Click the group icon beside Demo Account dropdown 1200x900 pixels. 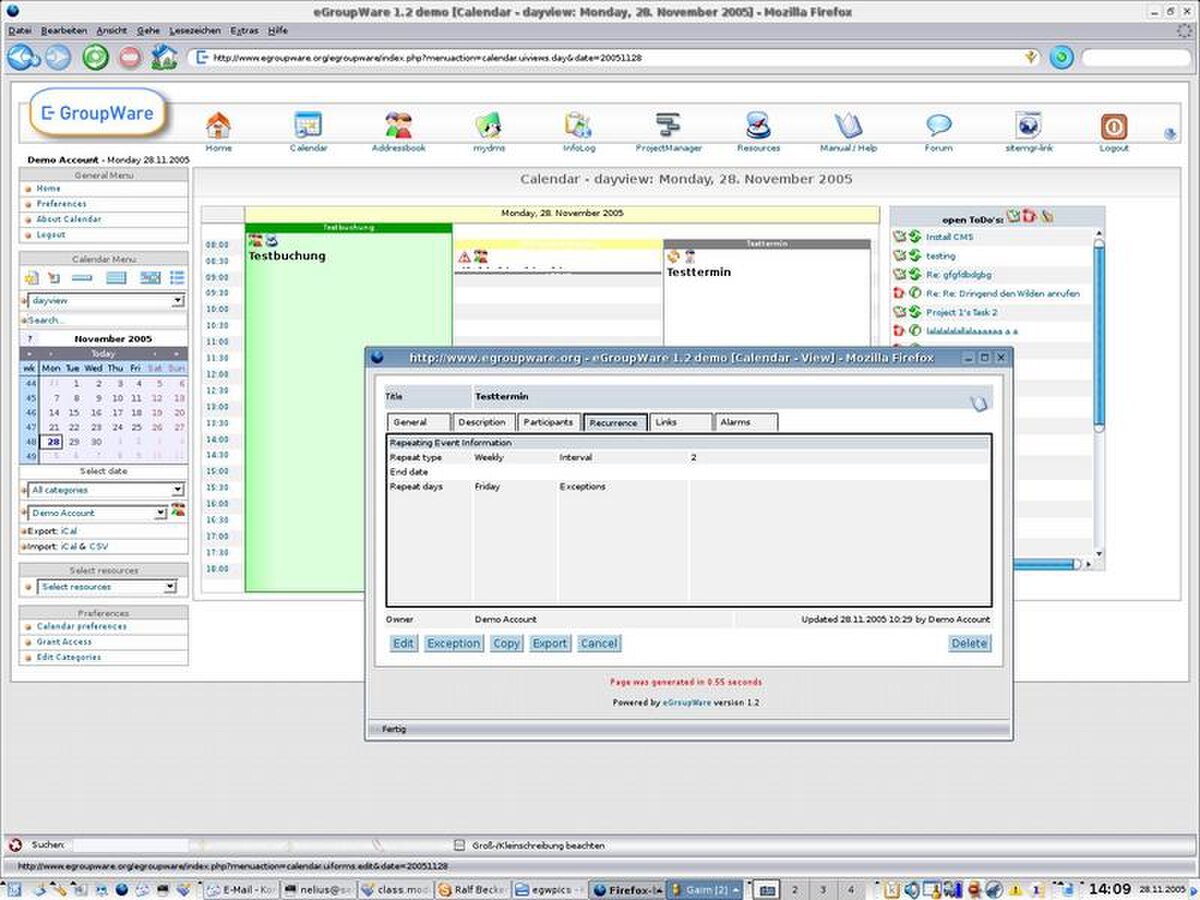[178, 511]
